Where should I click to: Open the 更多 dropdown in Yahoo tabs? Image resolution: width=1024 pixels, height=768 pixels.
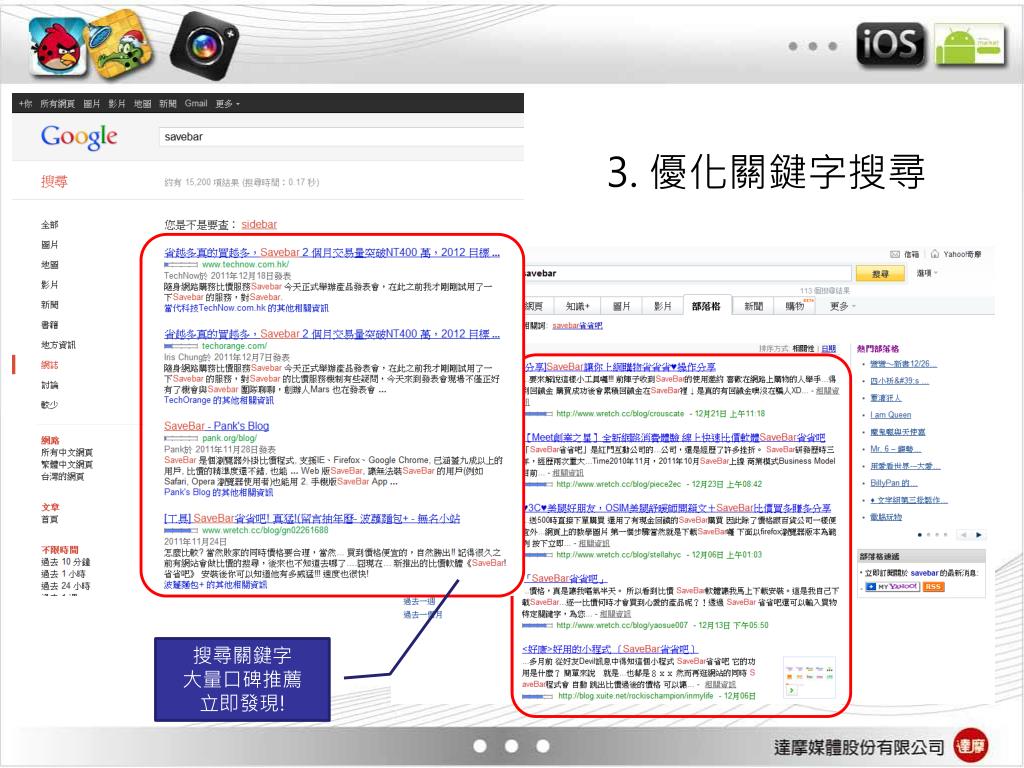click(842, 306)
